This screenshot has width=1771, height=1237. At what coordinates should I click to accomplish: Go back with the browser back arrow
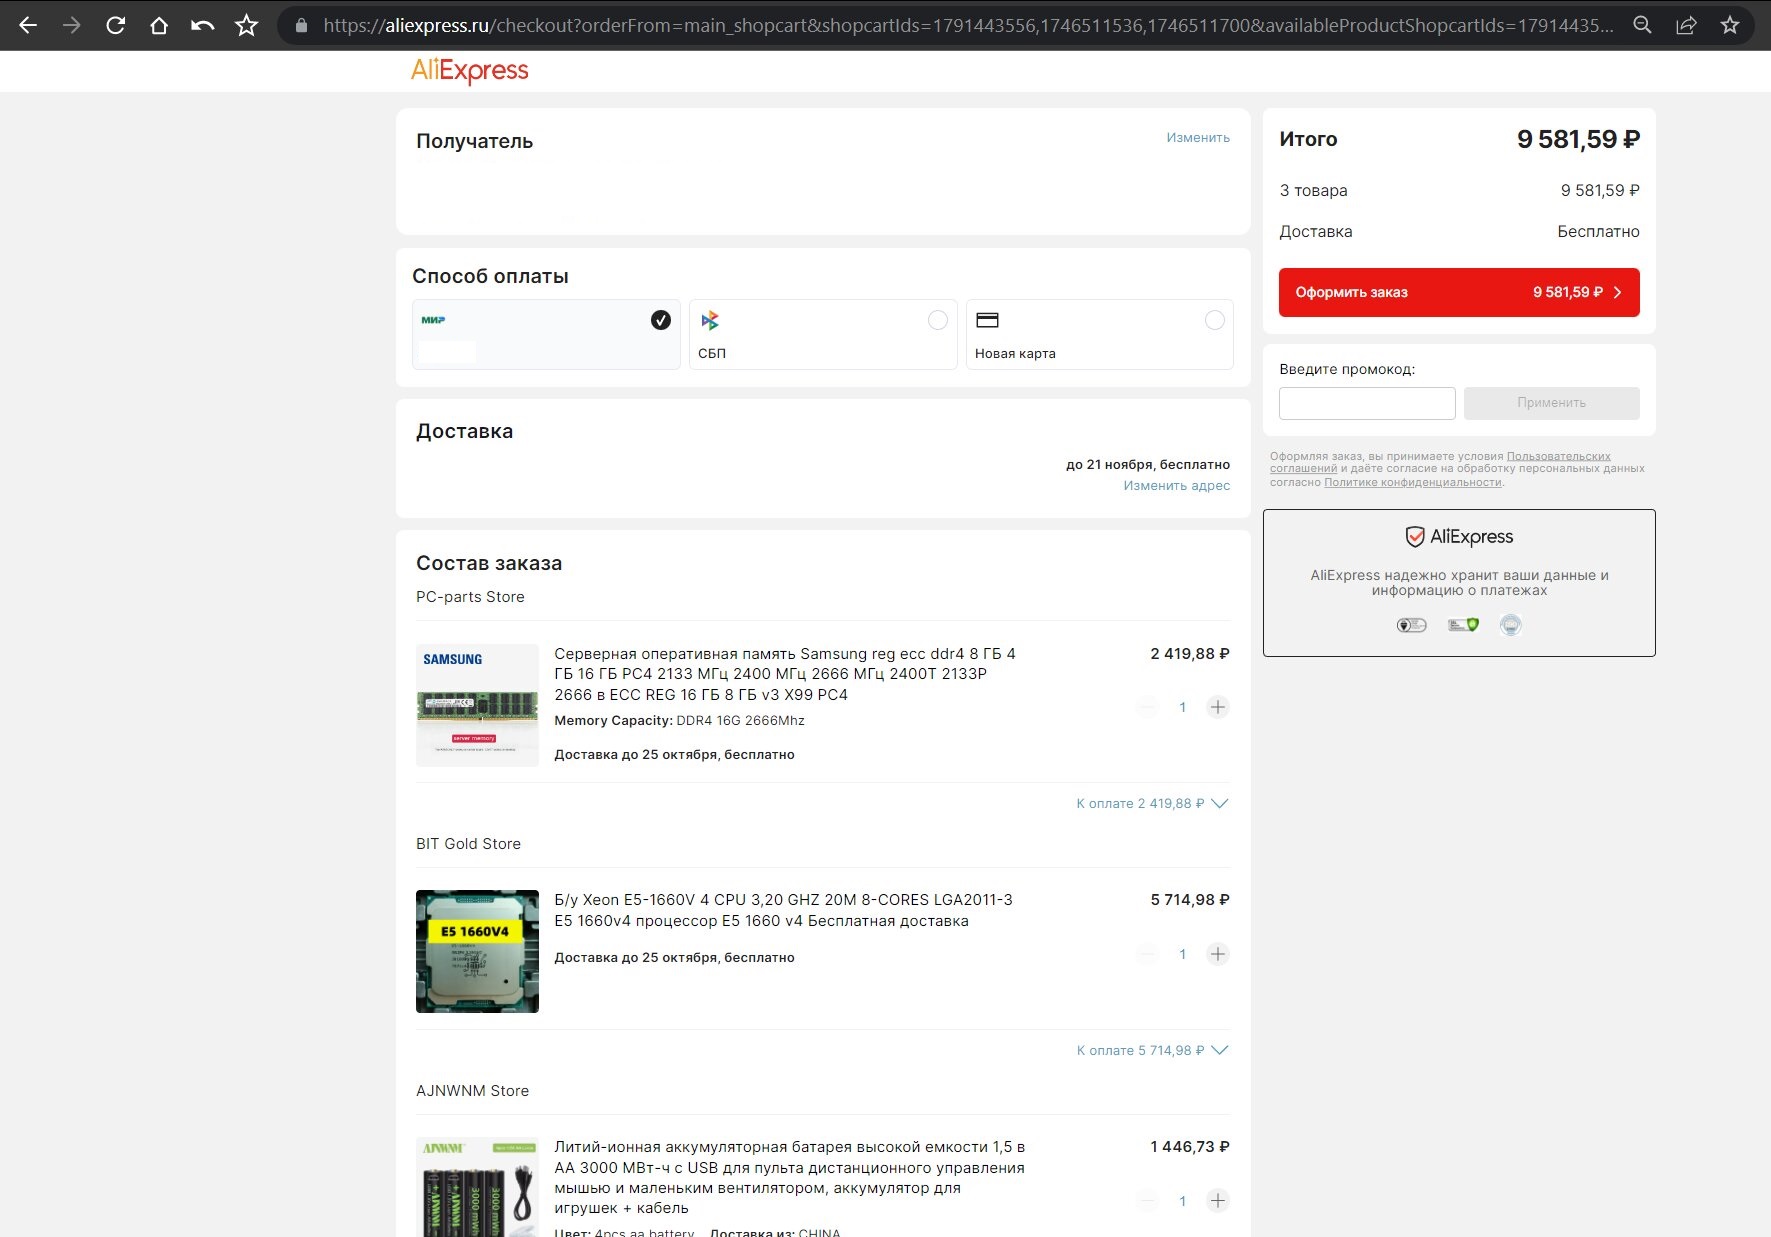point(28,25)
